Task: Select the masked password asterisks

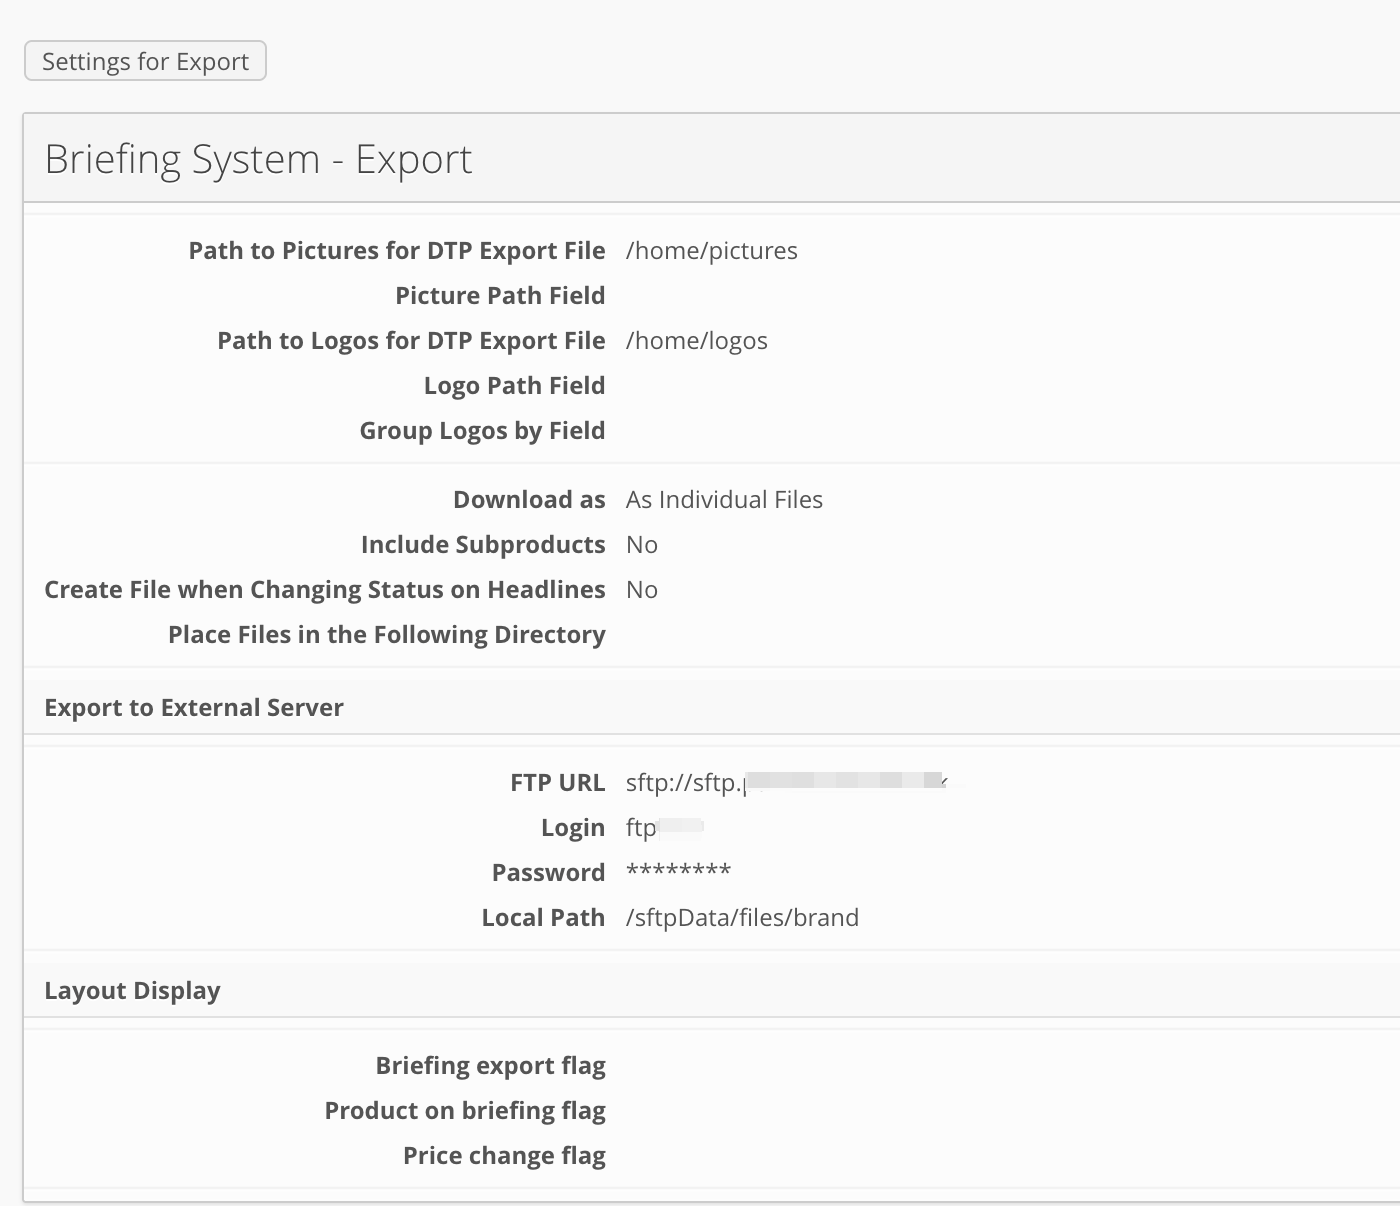Action: (x=678, y=871)
